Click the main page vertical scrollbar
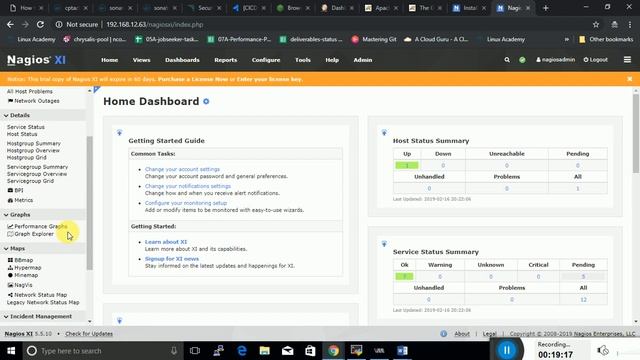This screenshot has height=360, width=640. coord(636,133)
